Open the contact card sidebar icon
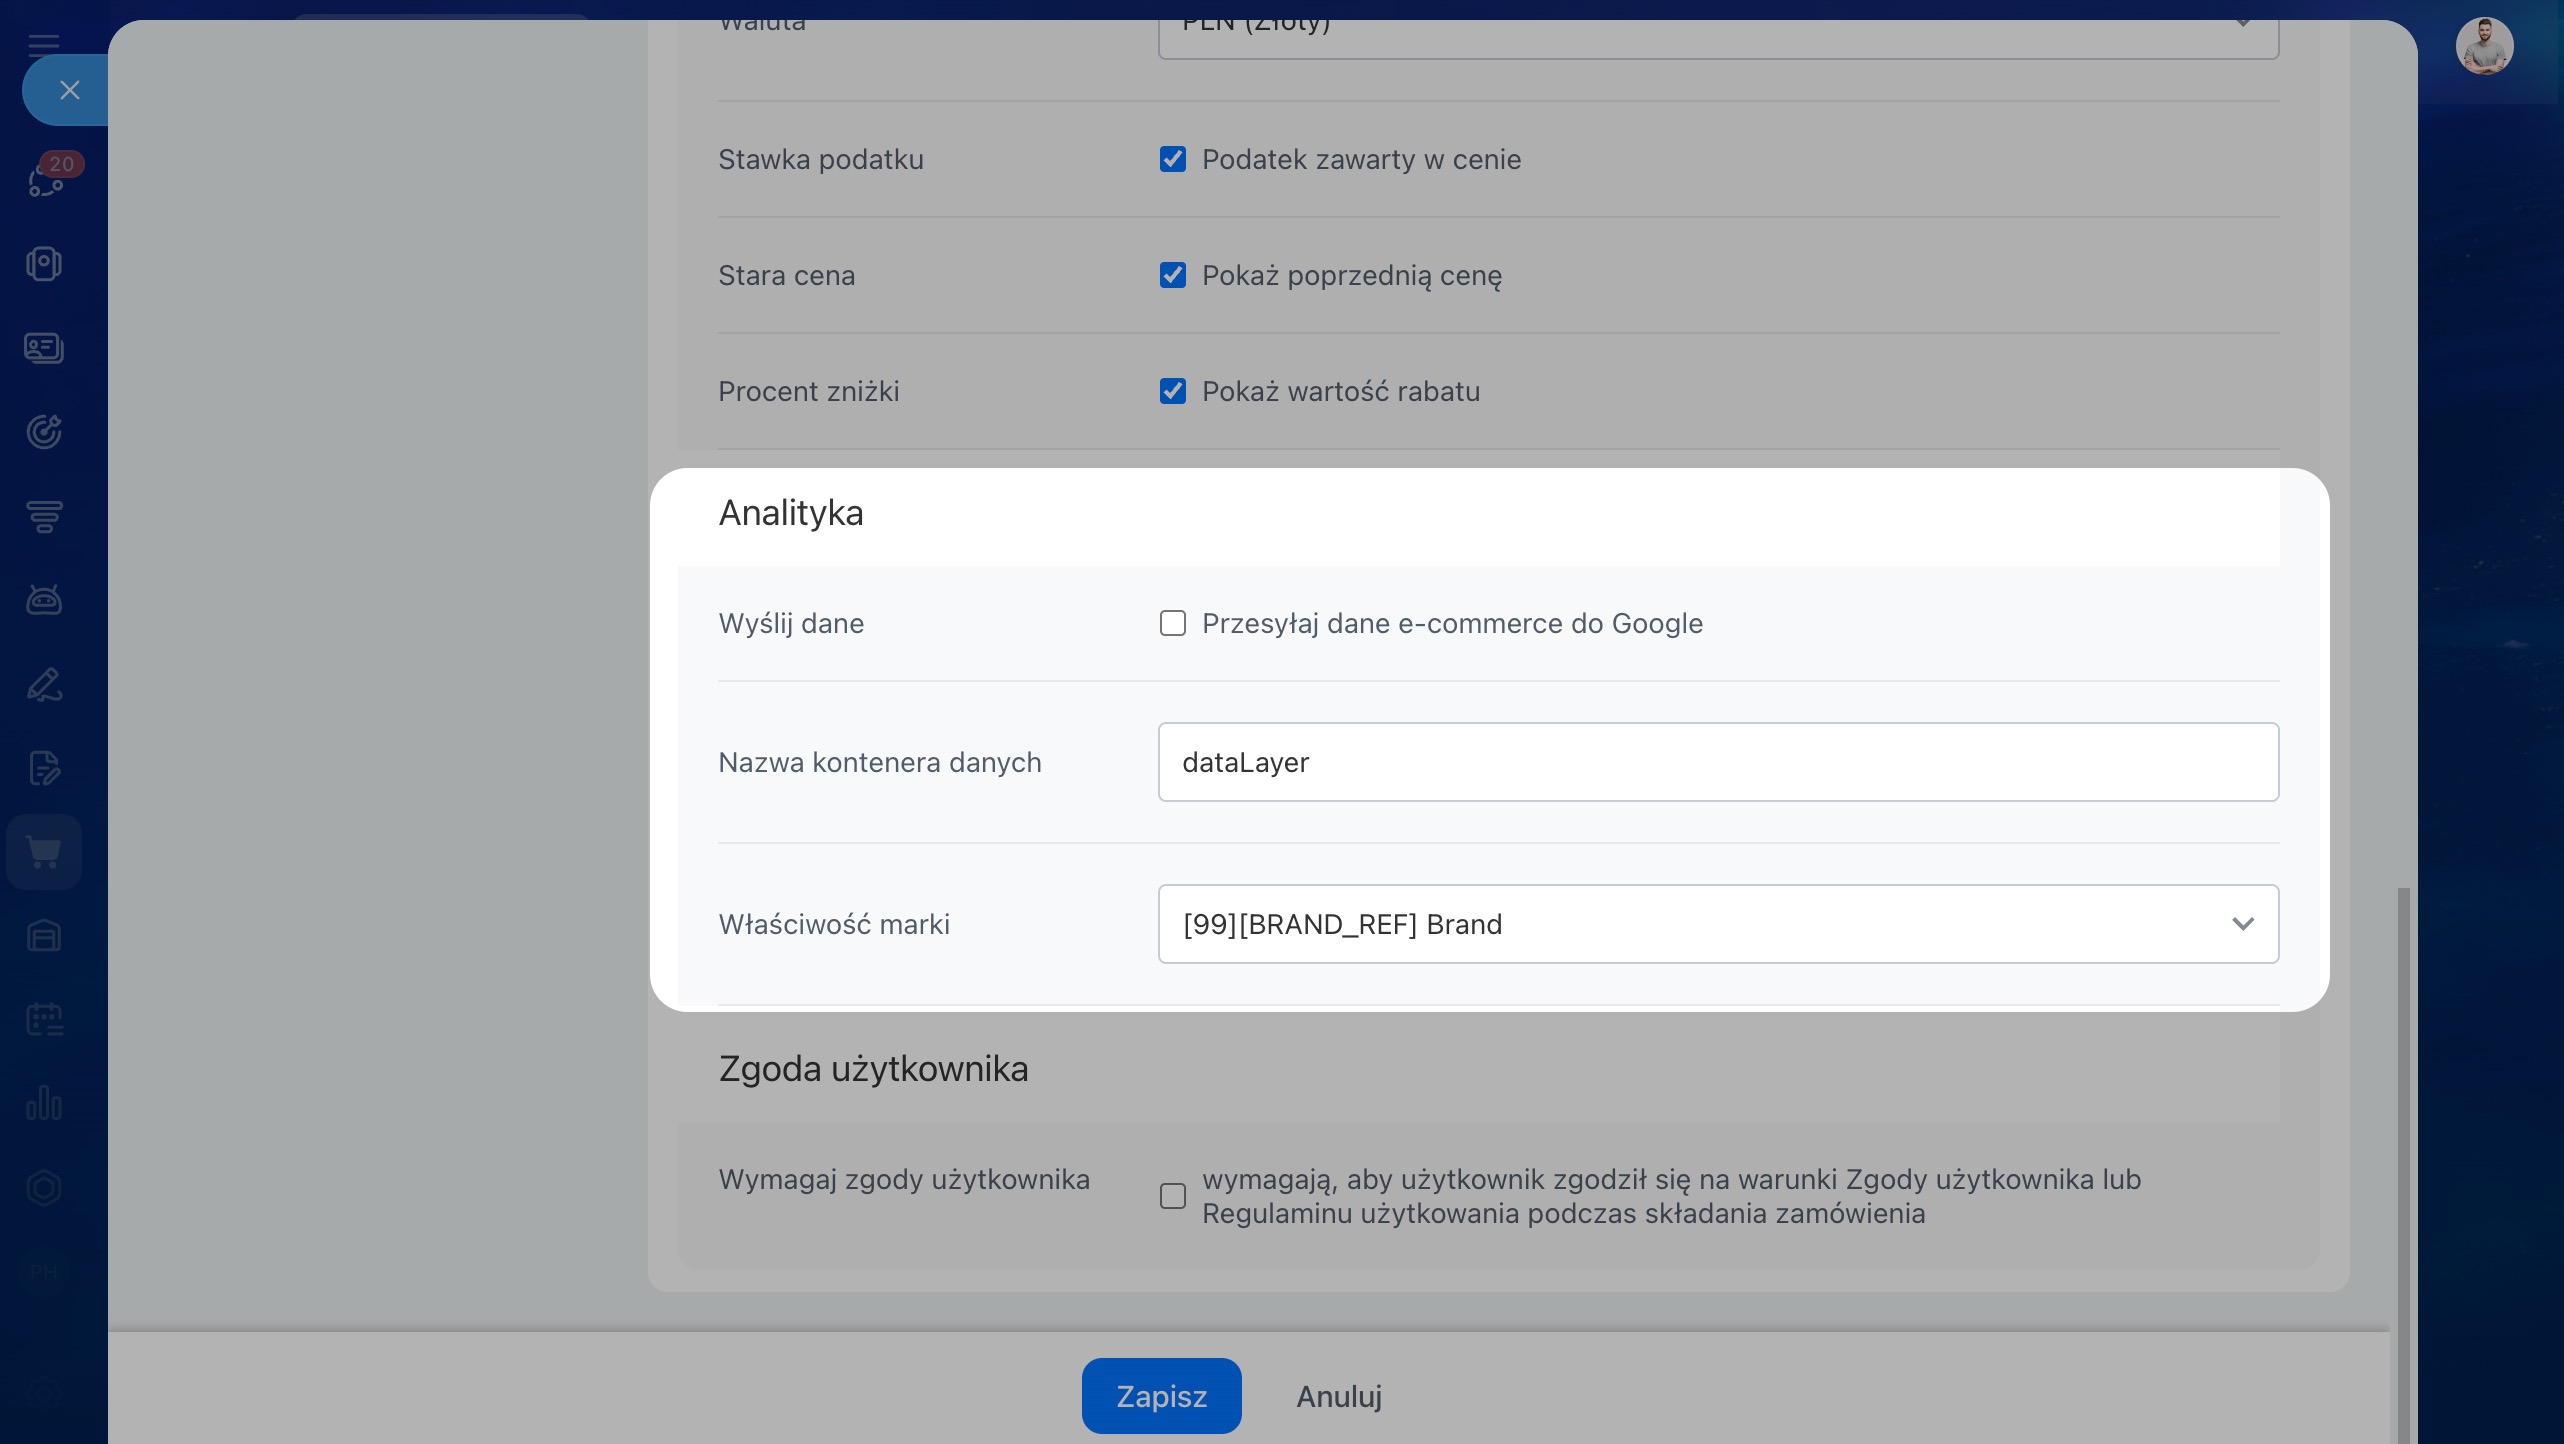2564x1444 pixels. [44, 348]
